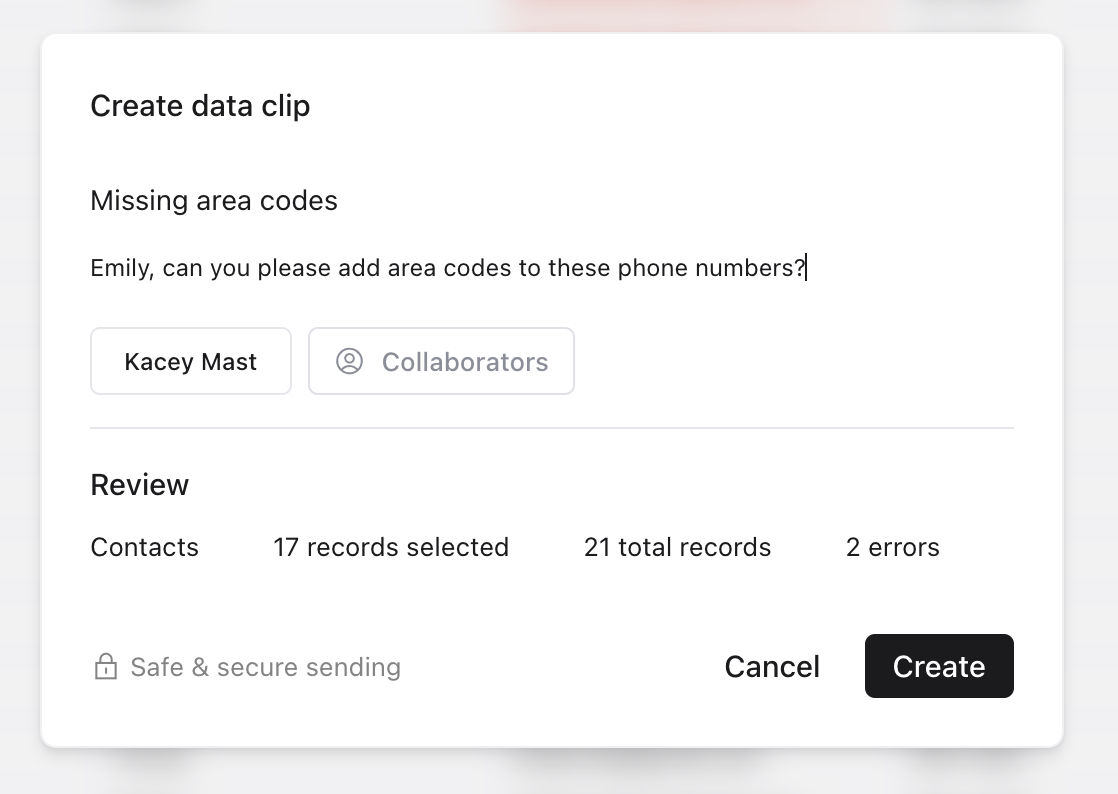
Task: Click into the message starting 'Emily, can you'
Action: pos(447,268)
